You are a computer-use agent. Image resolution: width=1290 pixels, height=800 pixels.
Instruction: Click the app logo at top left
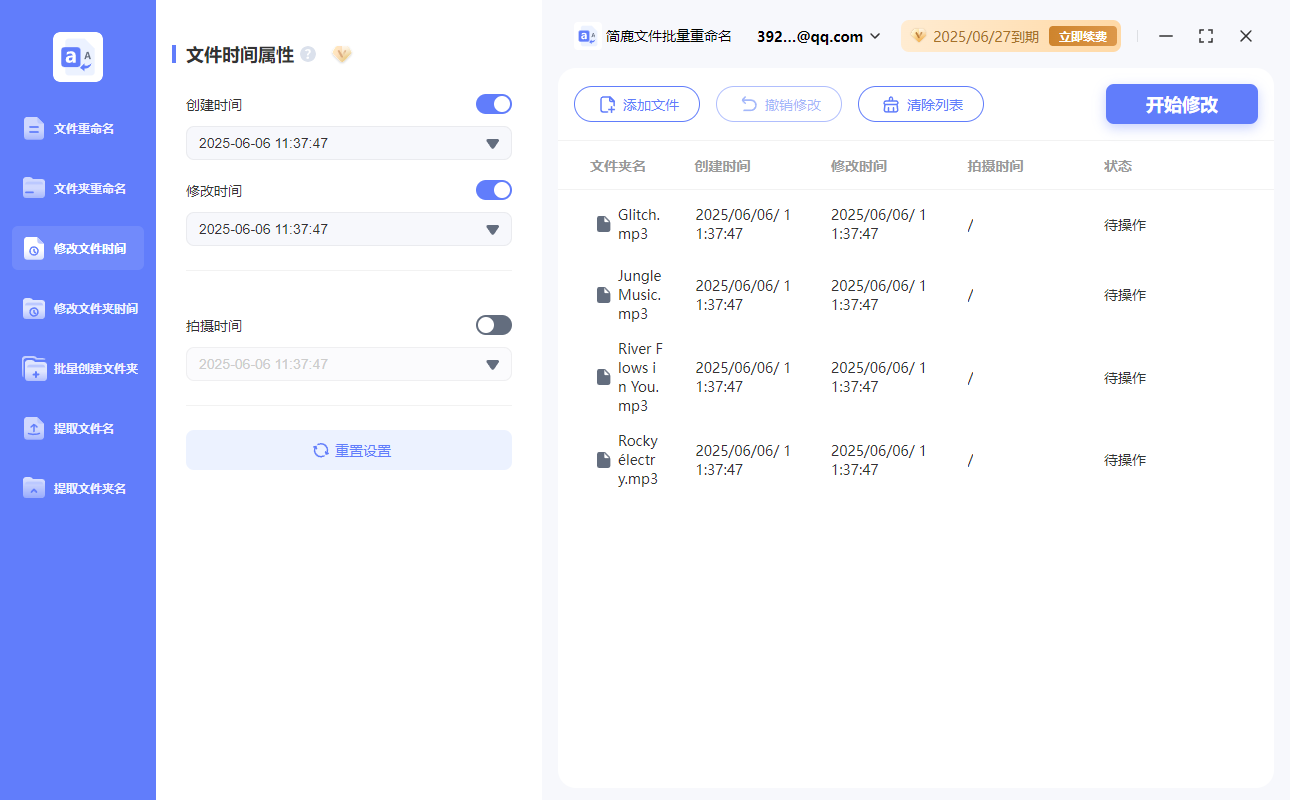pos(77,56)
